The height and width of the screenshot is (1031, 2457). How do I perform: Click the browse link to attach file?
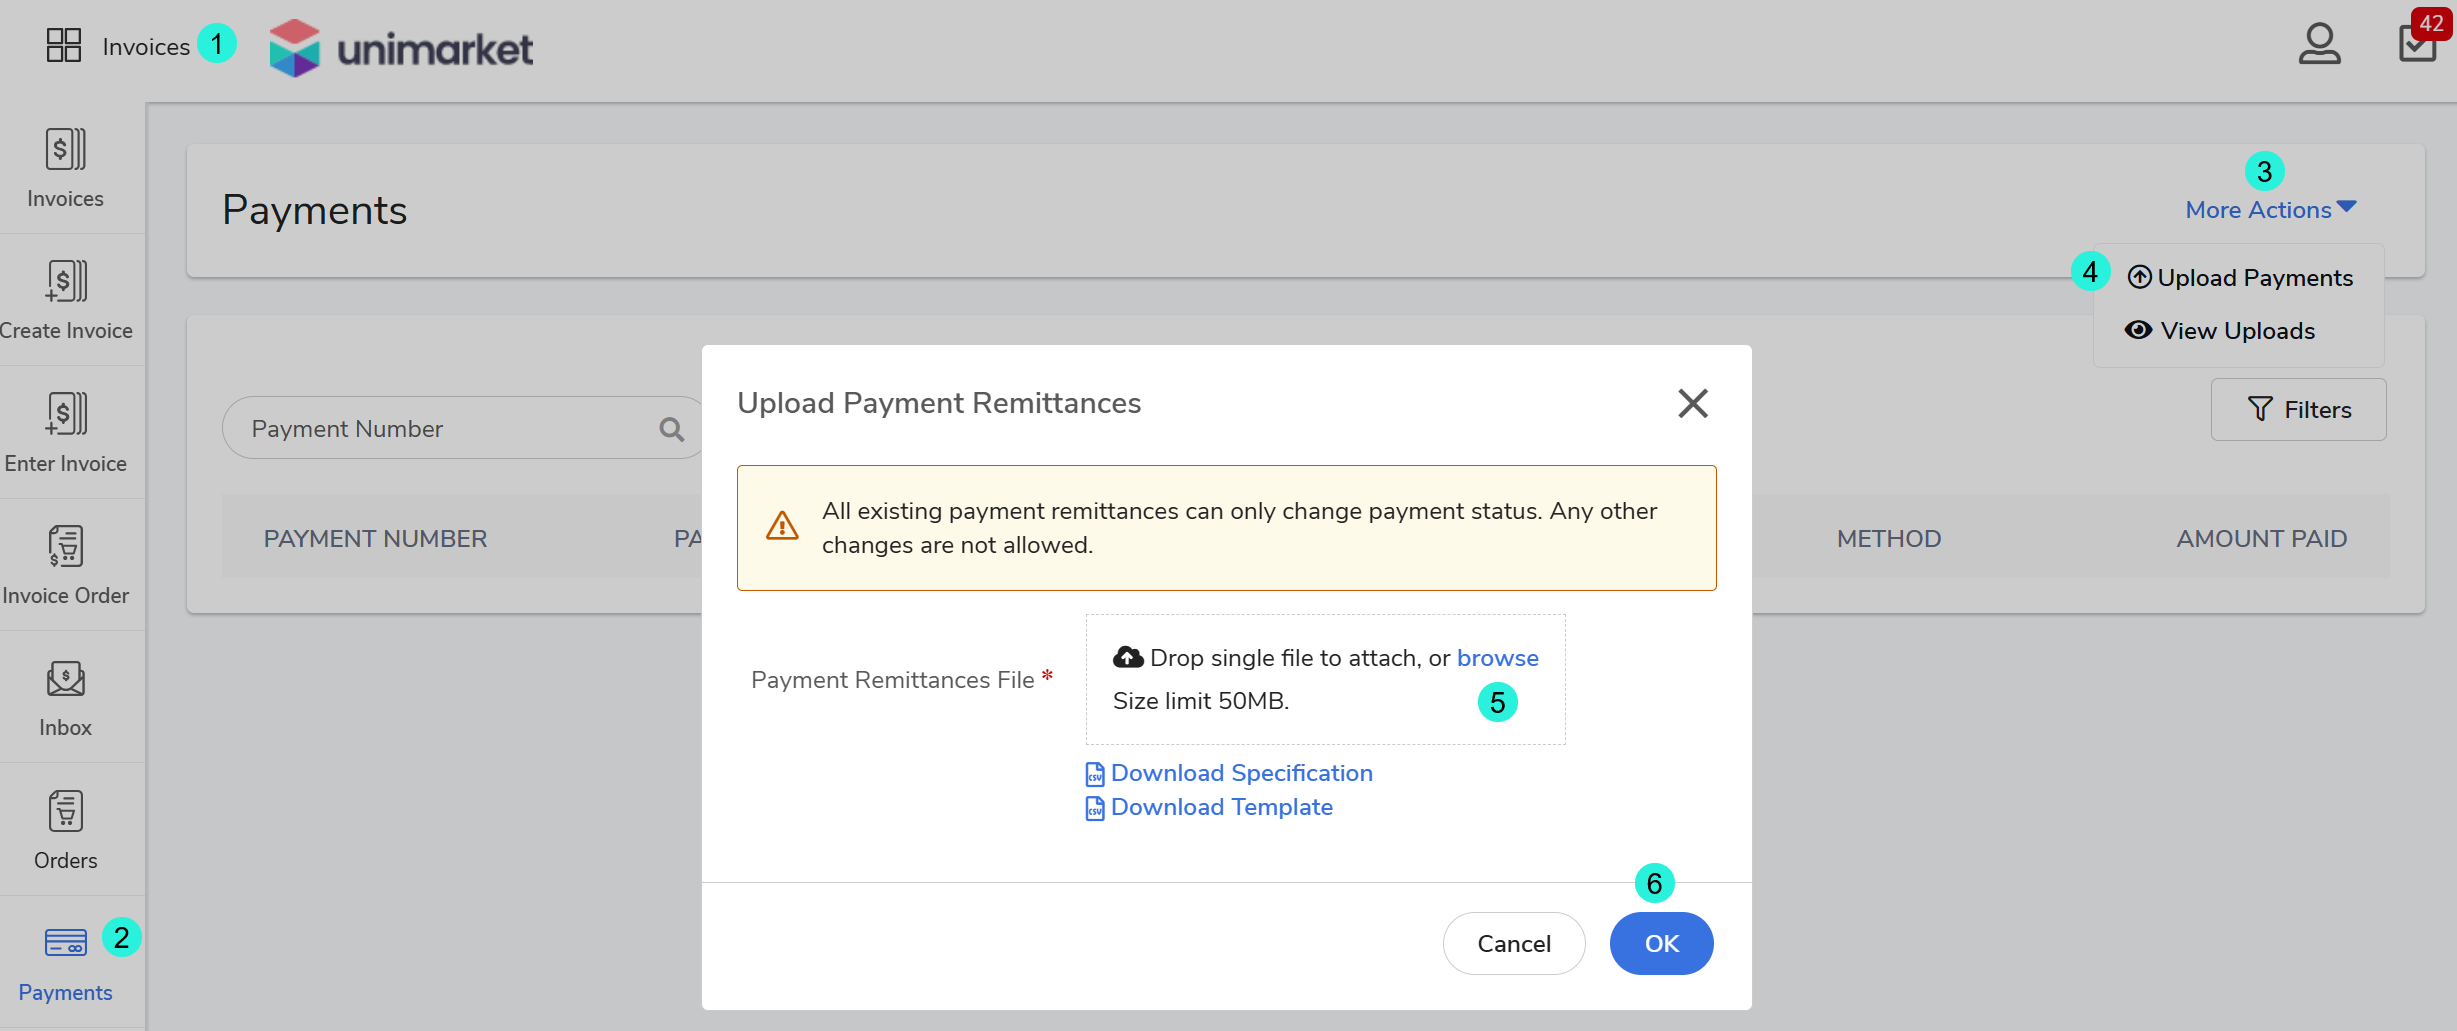point(1497,658)
